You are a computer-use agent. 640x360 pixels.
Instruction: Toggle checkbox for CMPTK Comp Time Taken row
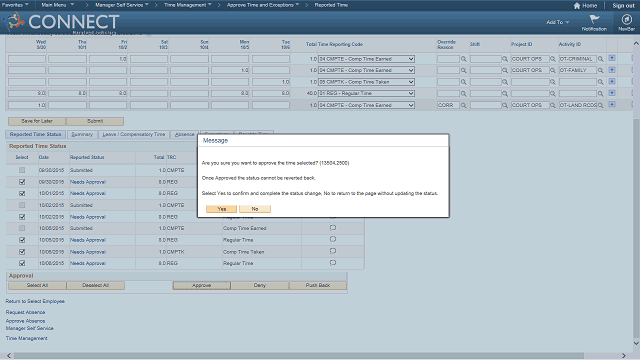tap(22, 252)
